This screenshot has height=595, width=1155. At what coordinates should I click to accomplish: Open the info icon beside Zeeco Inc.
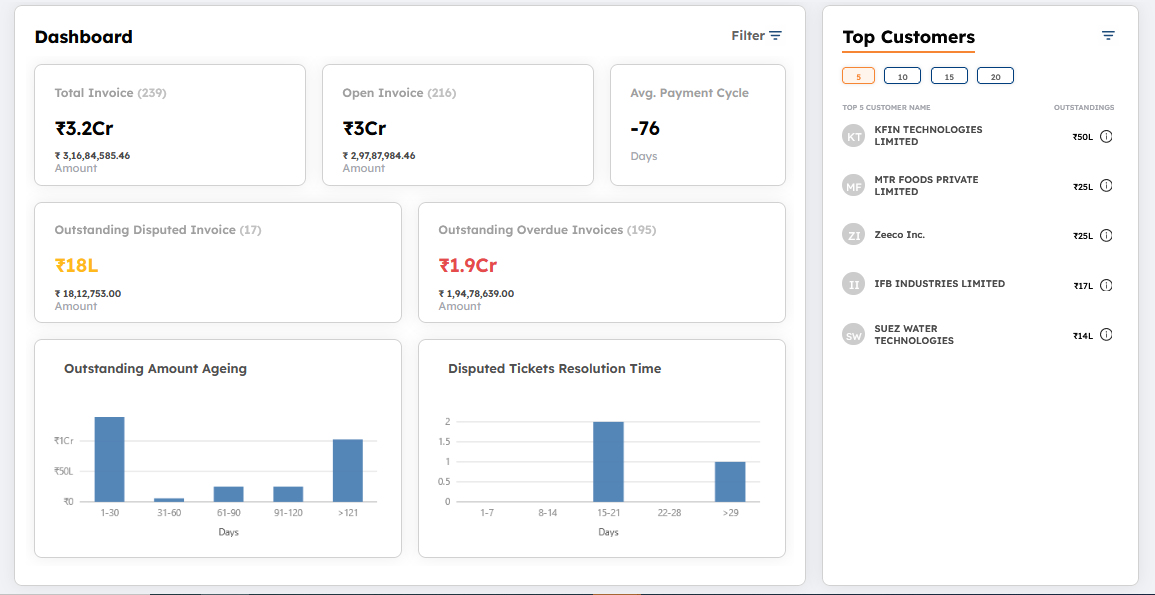tap(1106, 236)
